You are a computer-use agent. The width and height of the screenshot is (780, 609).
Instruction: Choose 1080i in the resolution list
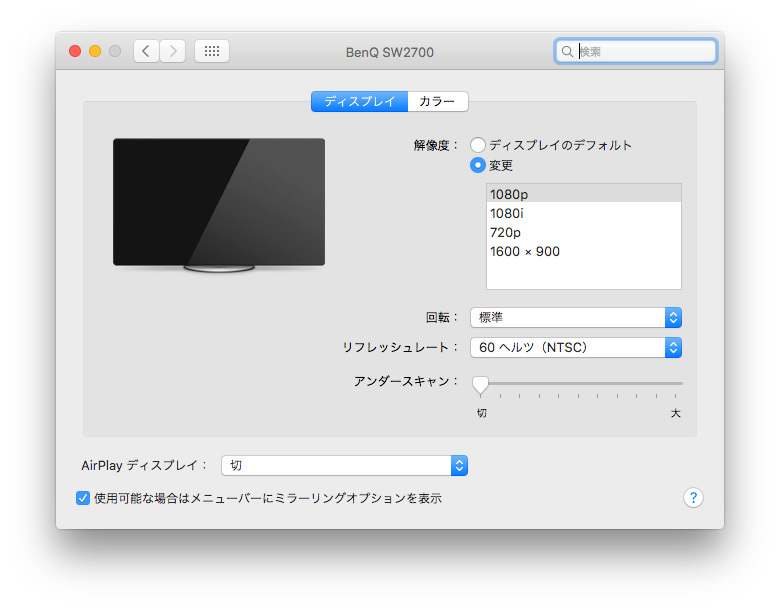pos(584,213)
